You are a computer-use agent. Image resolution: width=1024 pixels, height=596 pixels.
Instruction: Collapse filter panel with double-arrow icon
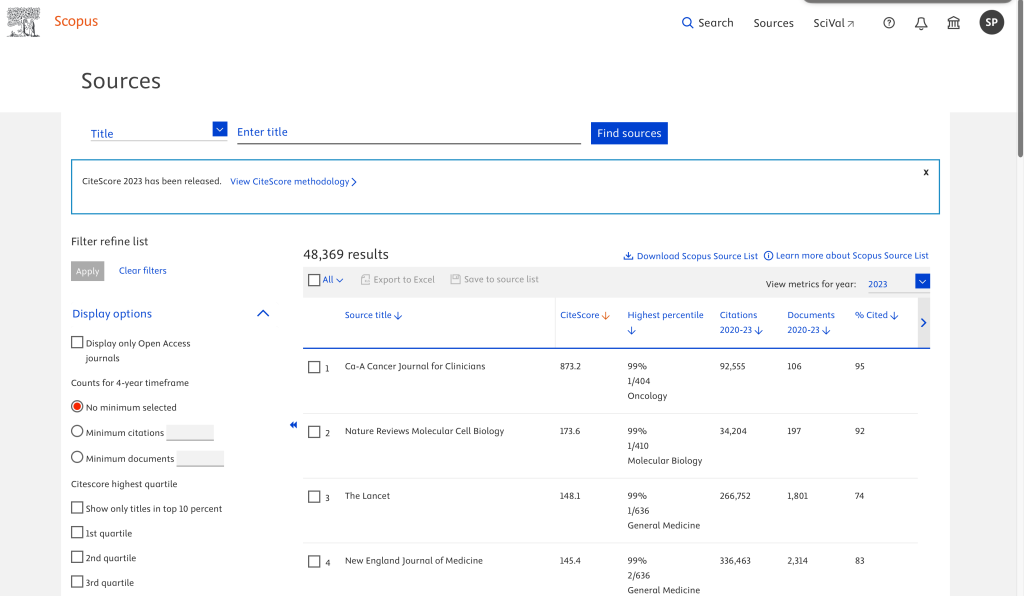(293, 425)
